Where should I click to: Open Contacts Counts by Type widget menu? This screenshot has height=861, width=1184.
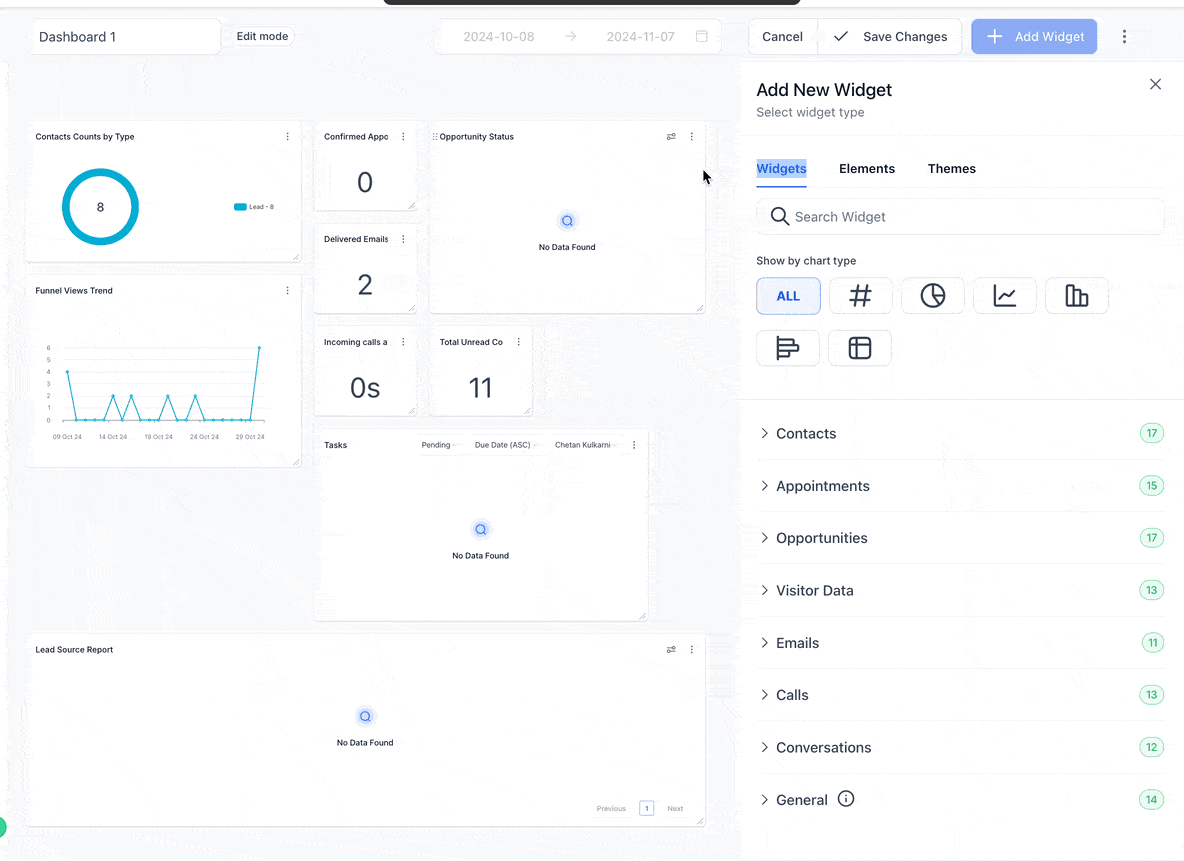[x=288, y=137]
